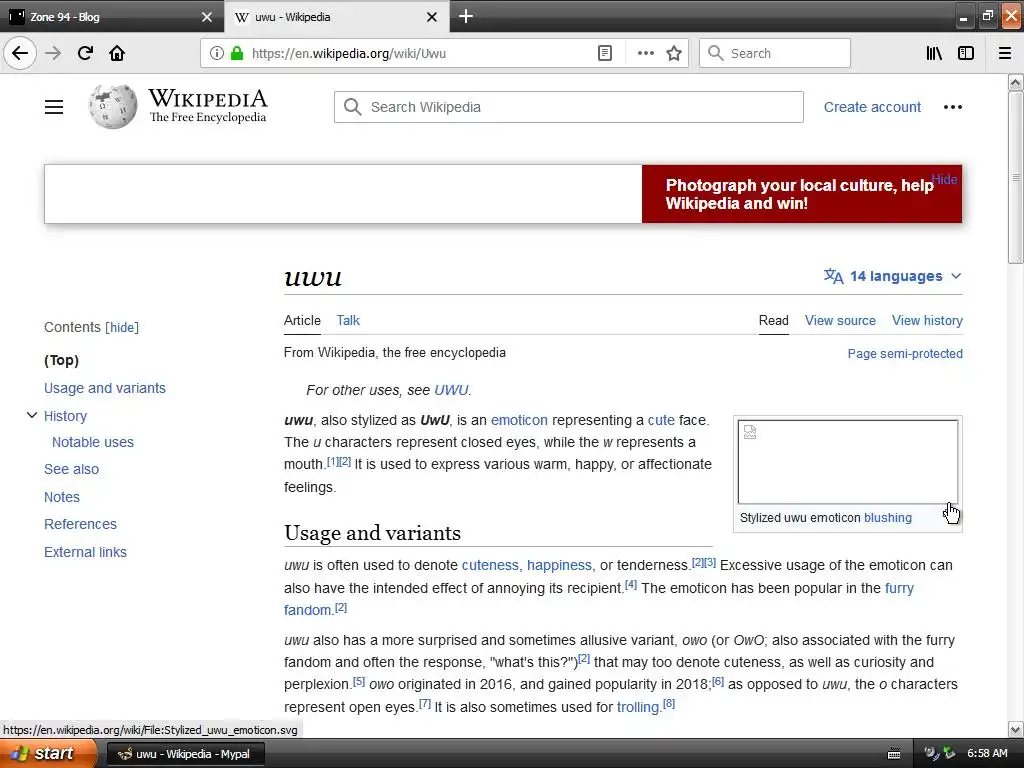Click the first icon in the system tray
The width and height of the screenshot is (1024, 768).
click(x=931, y=753)
